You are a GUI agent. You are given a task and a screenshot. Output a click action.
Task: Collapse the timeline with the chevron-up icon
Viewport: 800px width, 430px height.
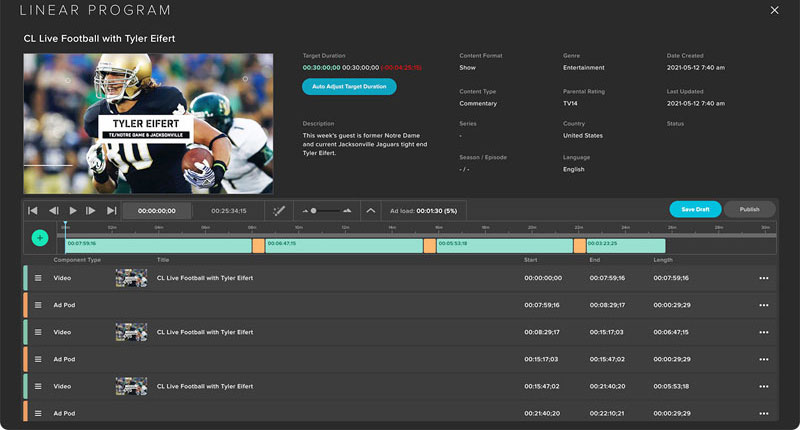click(371, 211)
